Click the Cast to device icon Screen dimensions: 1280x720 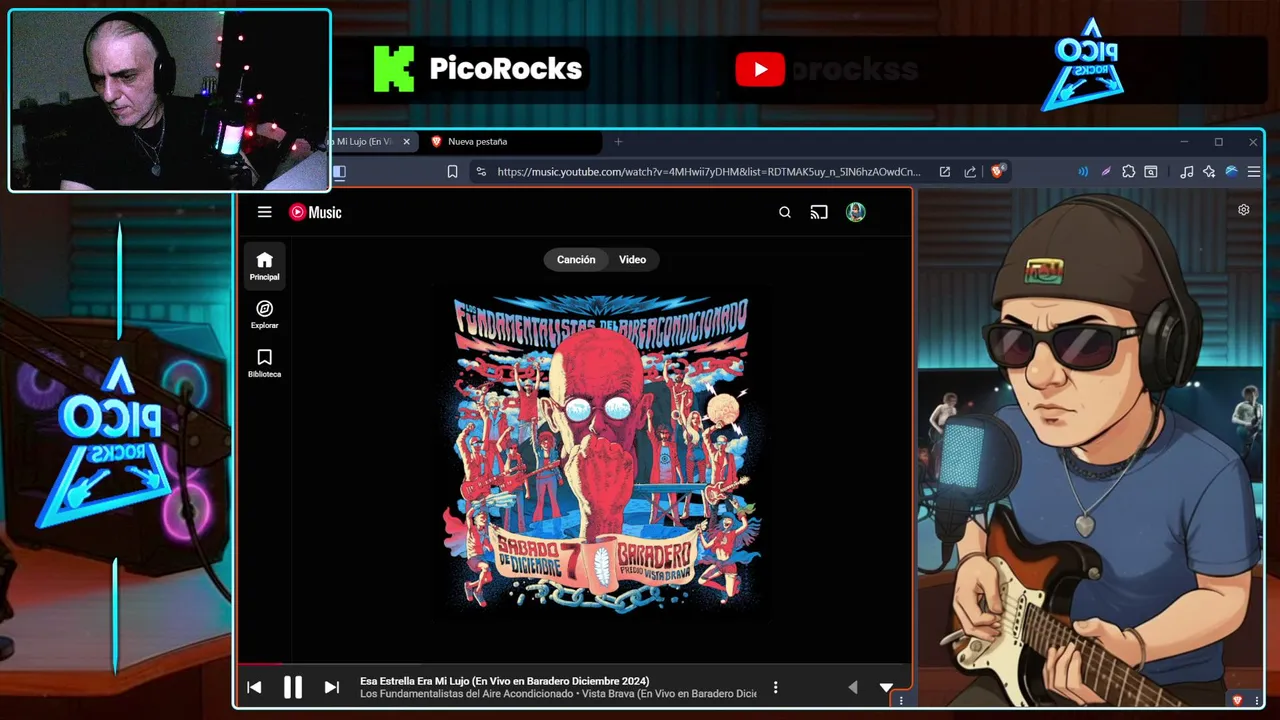click(819, 212)
